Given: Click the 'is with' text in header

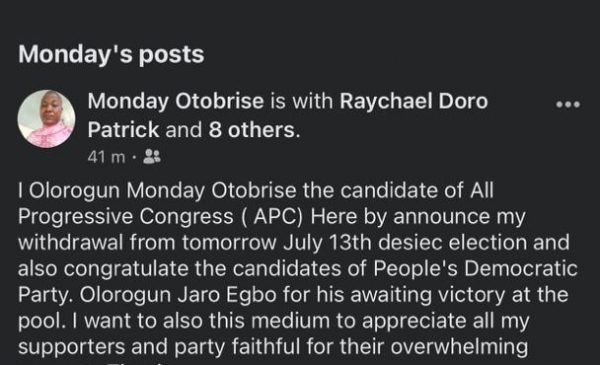Looking at the screenshot, I should pyautogui.click(x=302, y=101).
